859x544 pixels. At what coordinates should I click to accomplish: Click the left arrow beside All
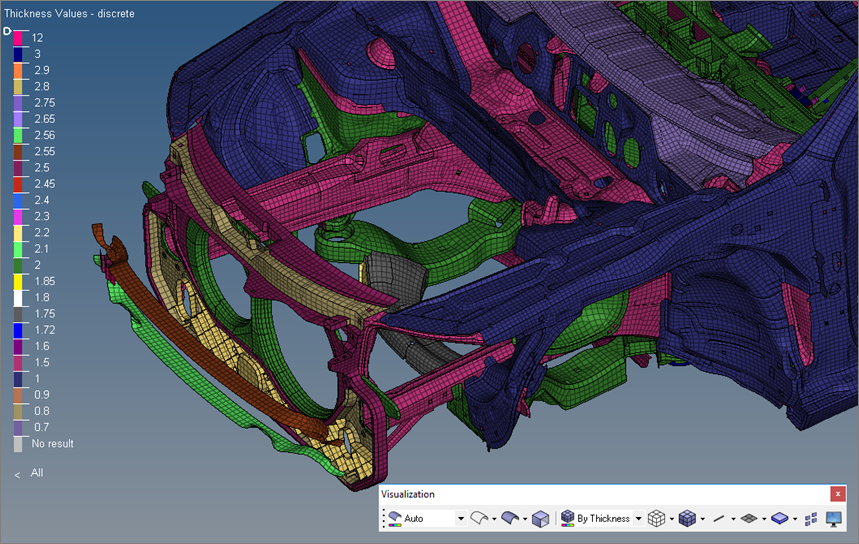click(17, 474)
